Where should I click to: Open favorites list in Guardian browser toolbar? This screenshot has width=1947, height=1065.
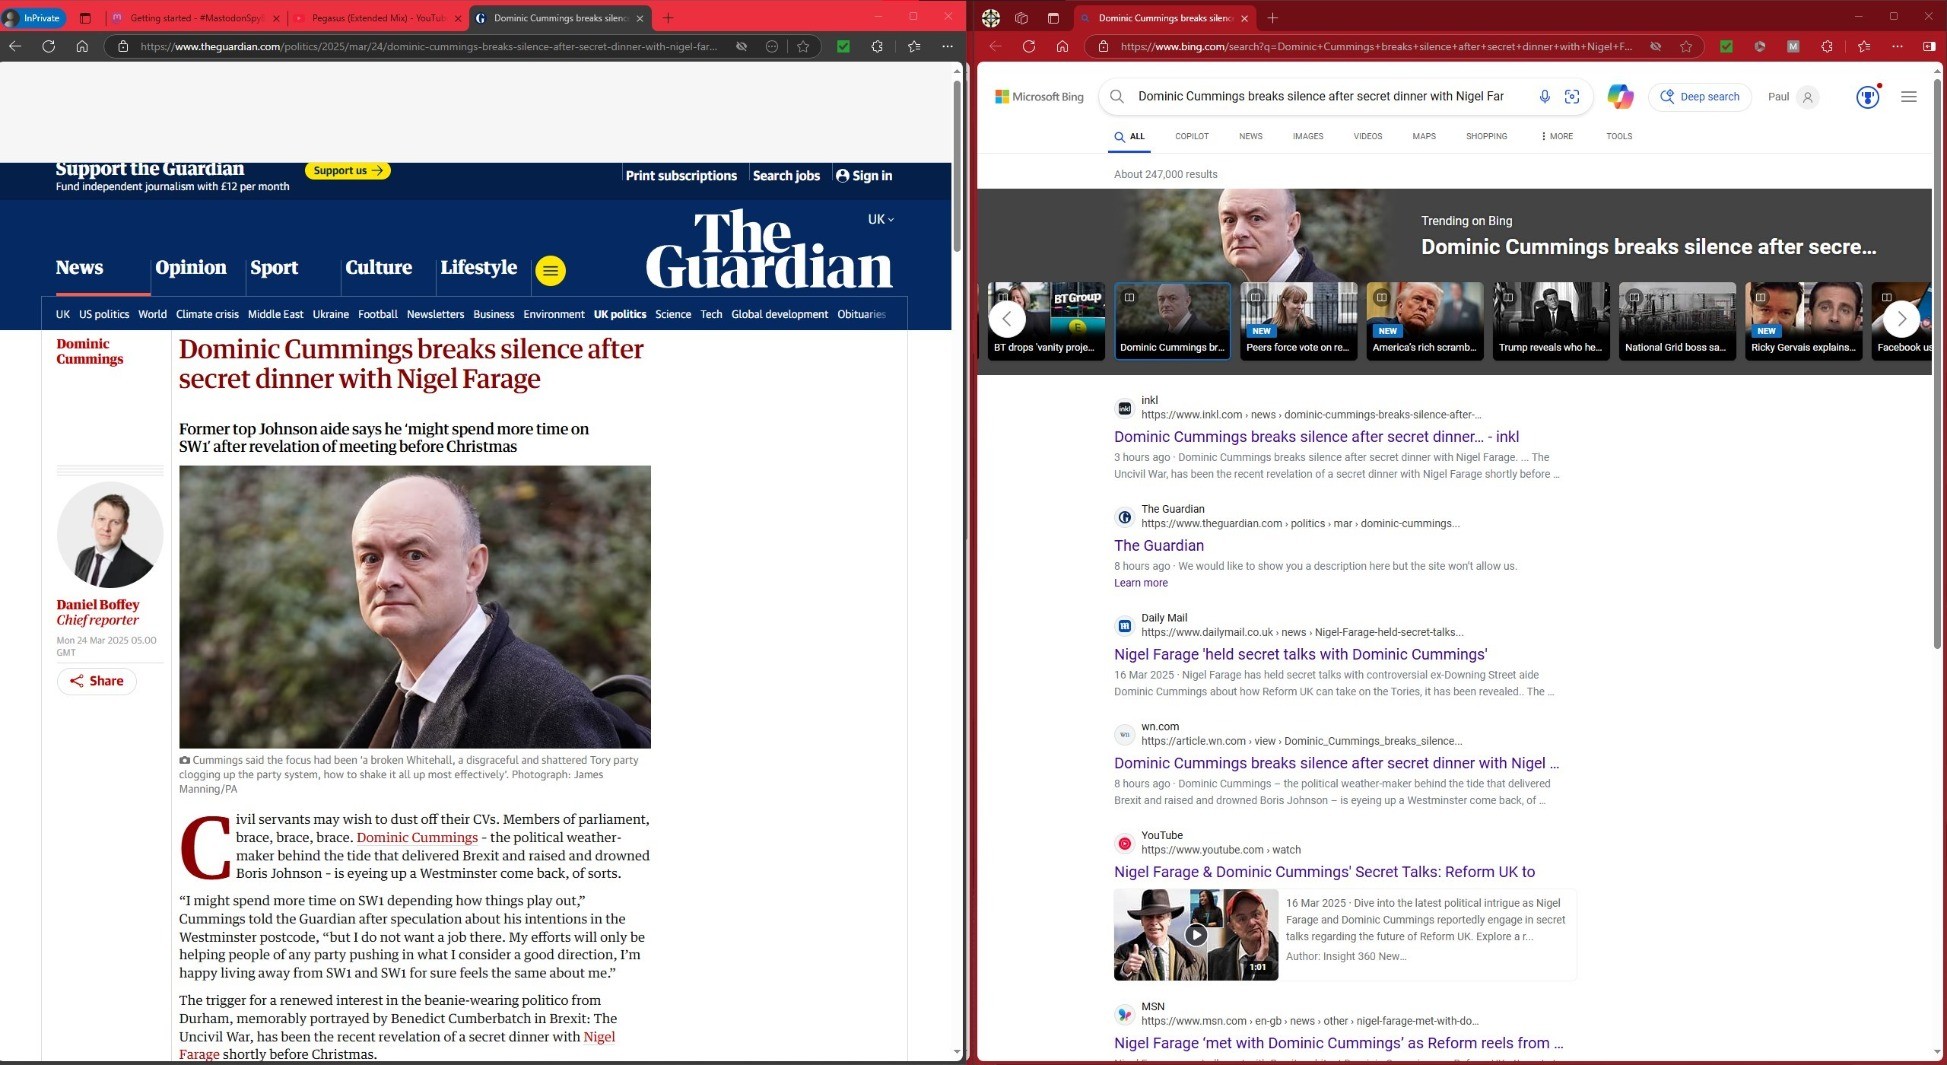coord(914,46)
